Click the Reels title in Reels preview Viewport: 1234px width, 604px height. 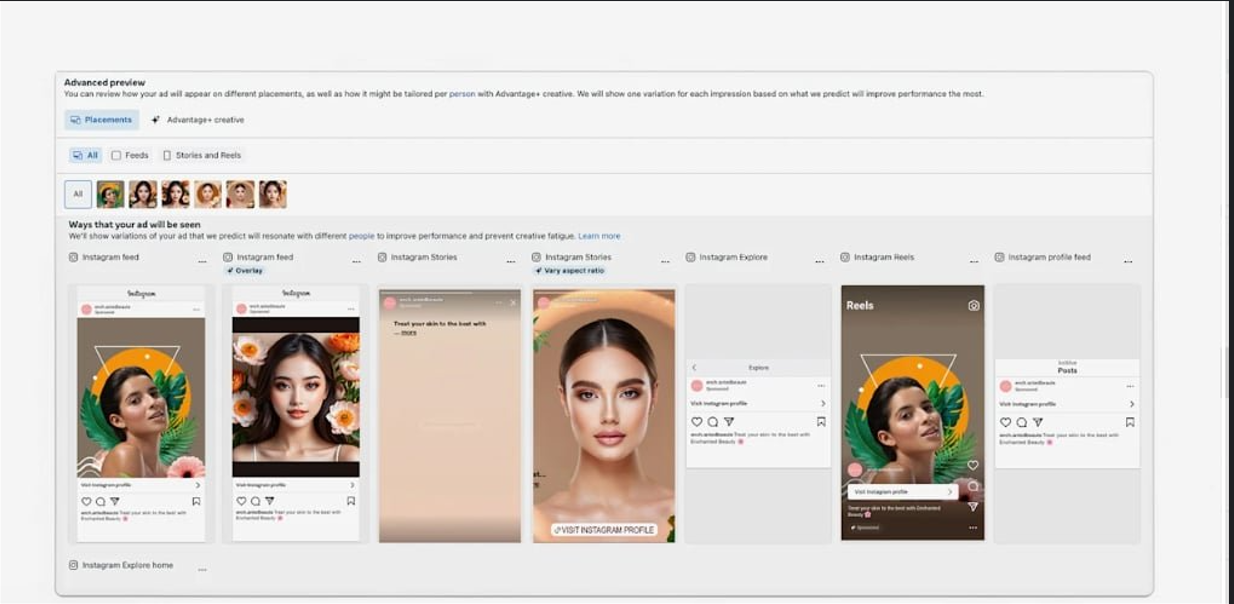point(860,306)
